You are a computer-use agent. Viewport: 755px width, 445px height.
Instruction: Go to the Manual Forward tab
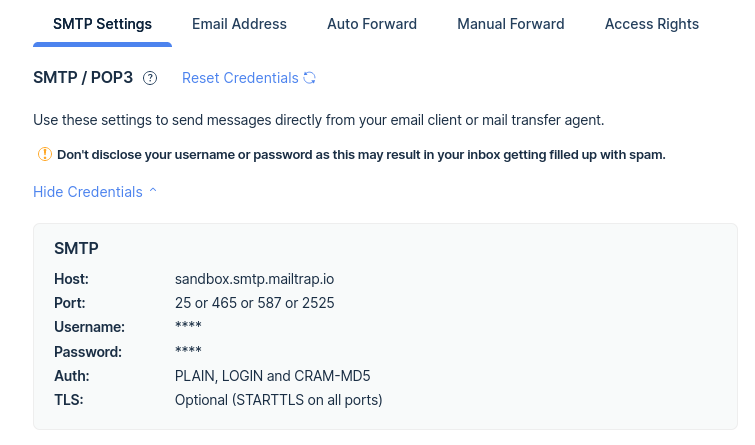pos(511,24)
